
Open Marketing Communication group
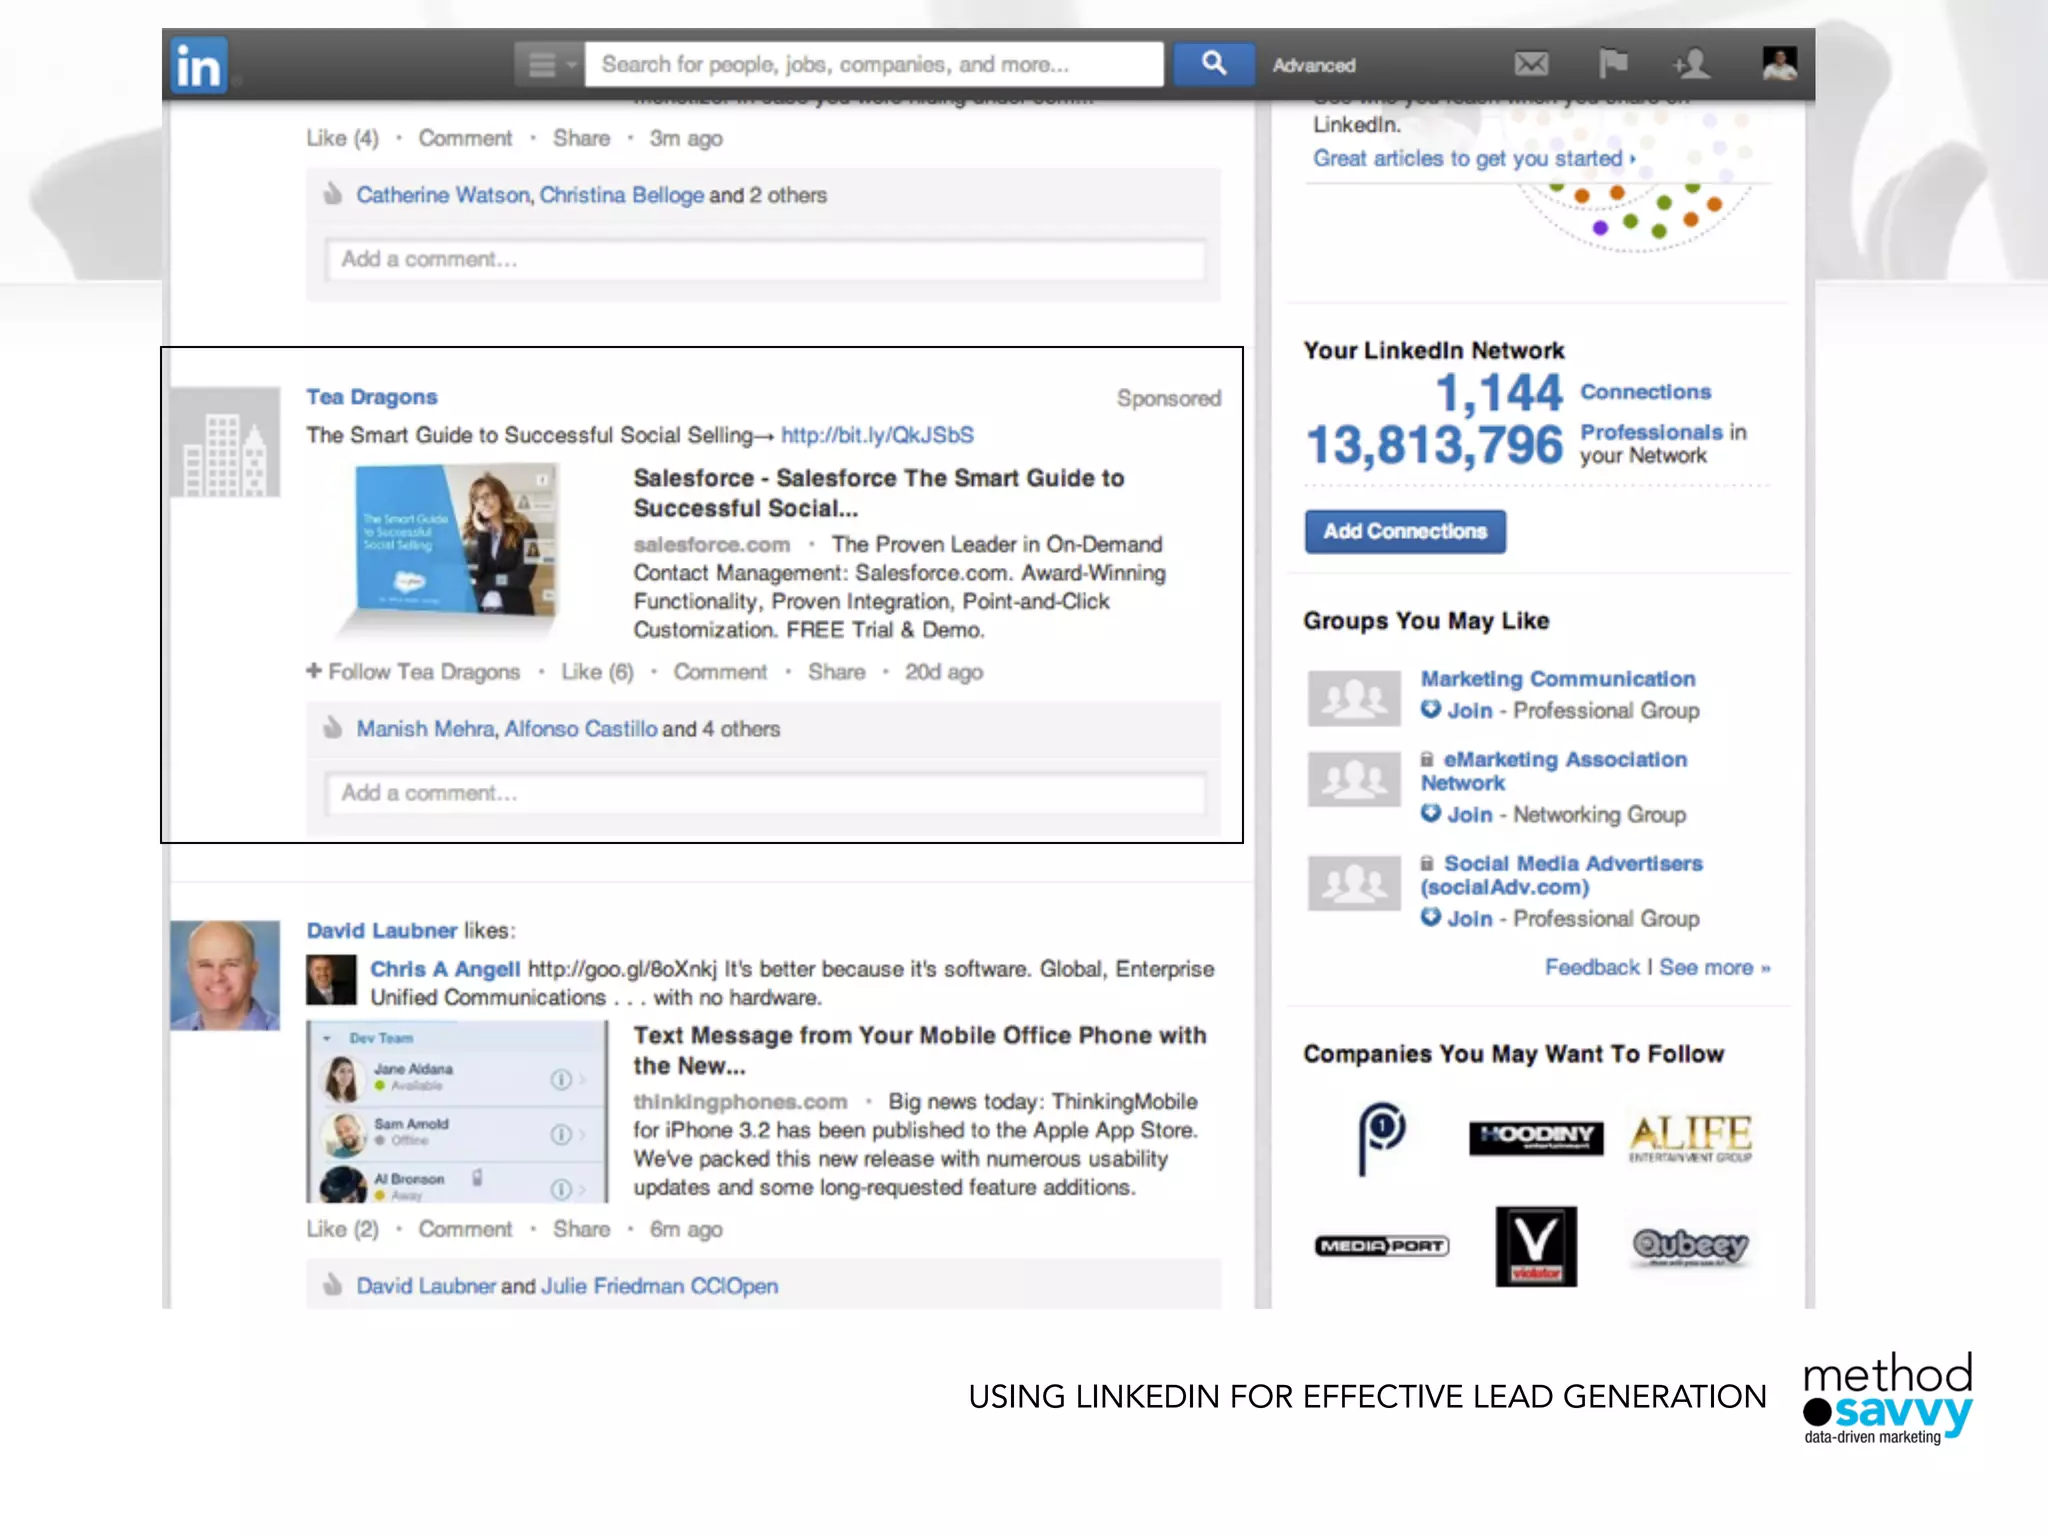[x=1558, y=679]
